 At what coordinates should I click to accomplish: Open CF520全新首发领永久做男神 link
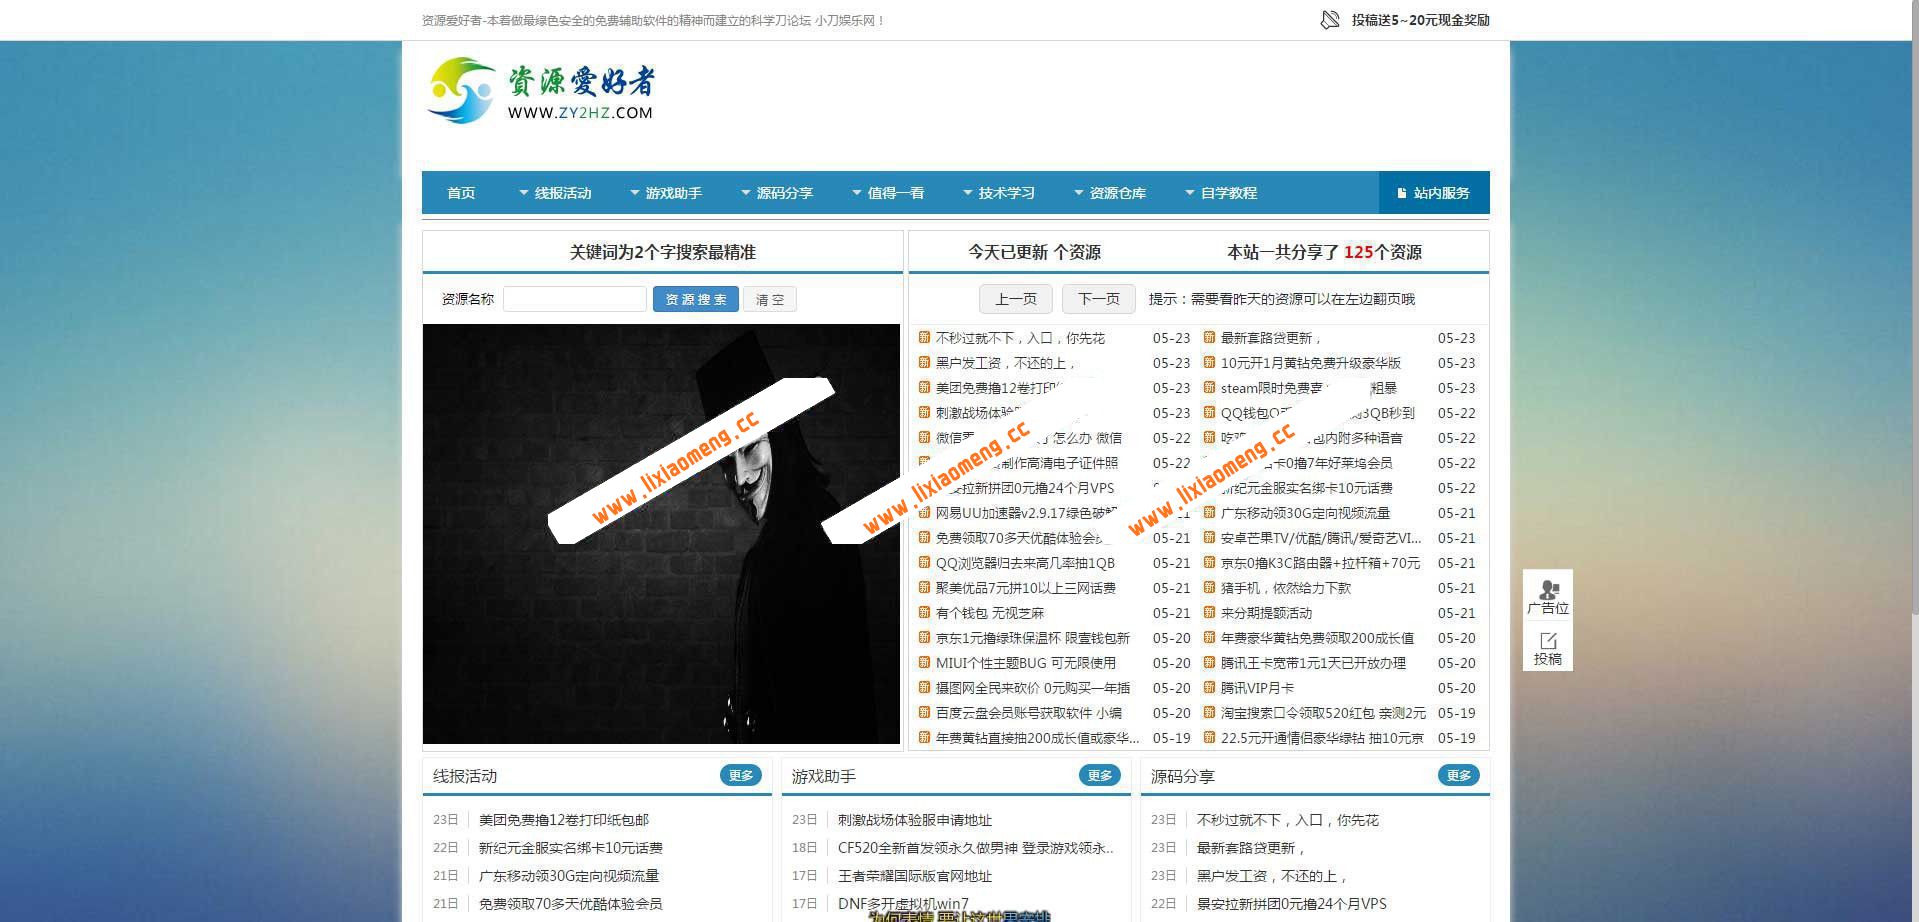click(x=976, y=848)
